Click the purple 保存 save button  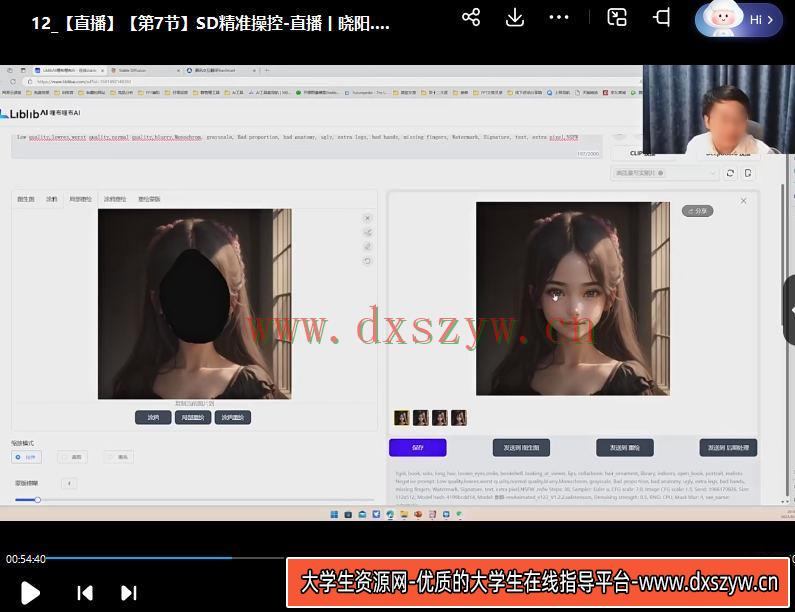[x=418, y=448]
